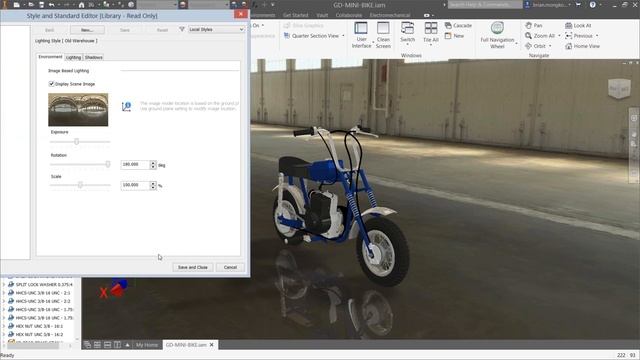Click the Rotation value spinner arrows
The image size is (640, 360).
tap(153, 164)
